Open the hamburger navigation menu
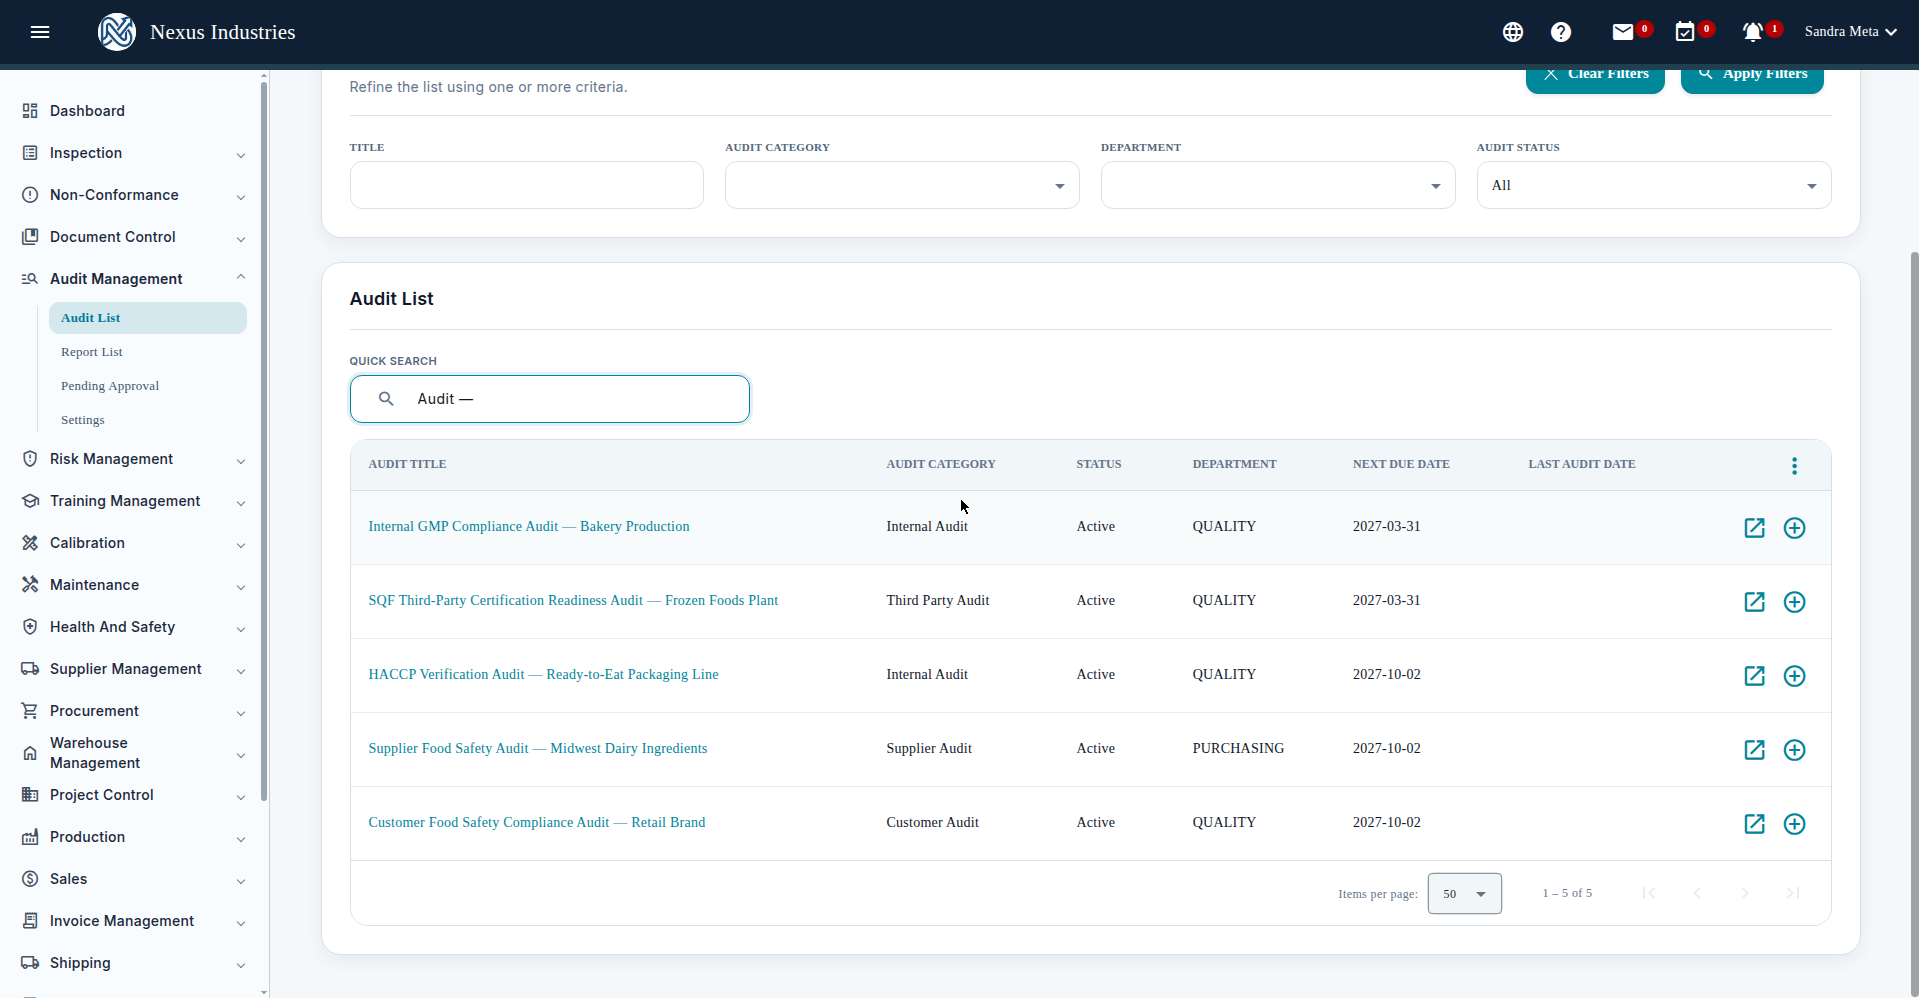1919x998 pixels. pos(40,32)
